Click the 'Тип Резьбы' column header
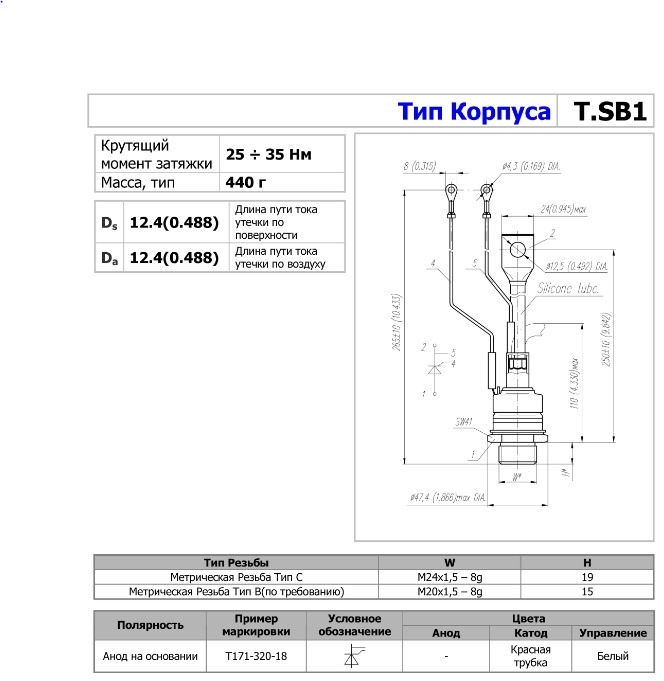664x681 pixels. [236, 562]
